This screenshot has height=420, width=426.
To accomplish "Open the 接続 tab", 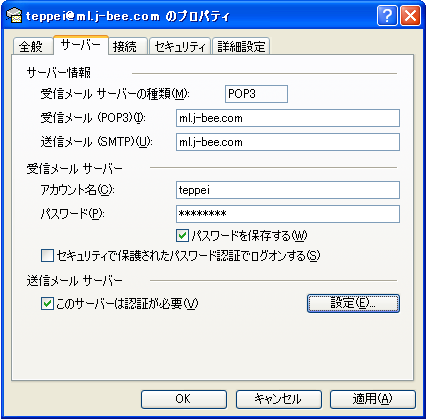I will 125,46.
